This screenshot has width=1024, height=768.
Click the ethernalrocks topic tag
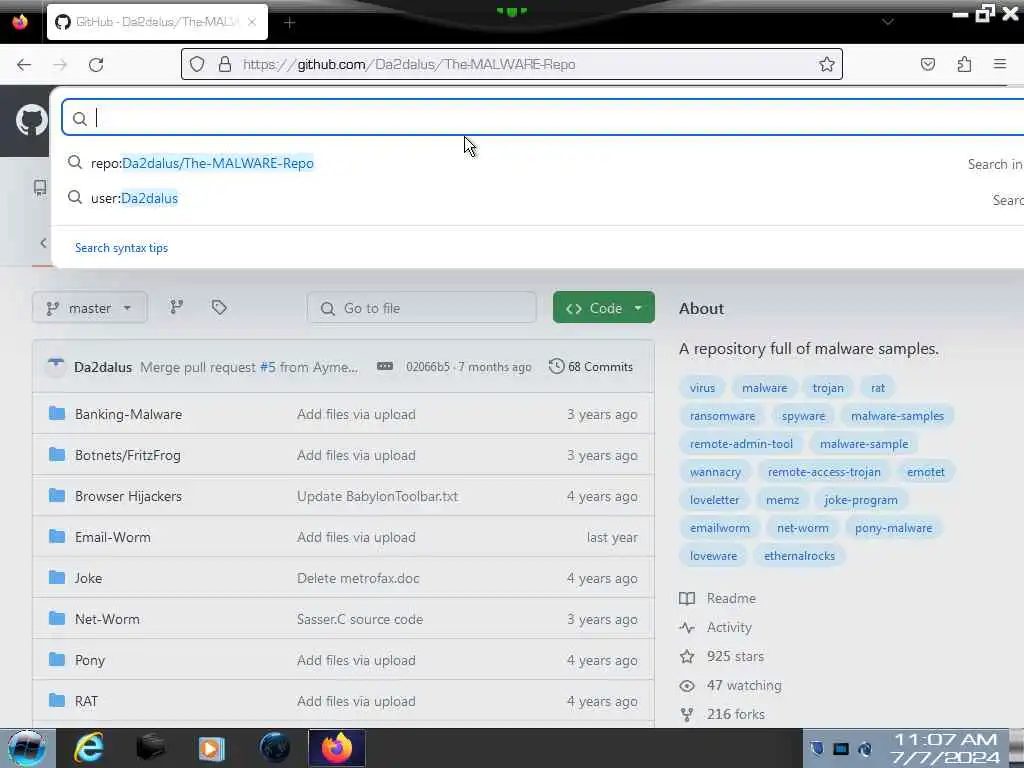(x=799, y=556)
